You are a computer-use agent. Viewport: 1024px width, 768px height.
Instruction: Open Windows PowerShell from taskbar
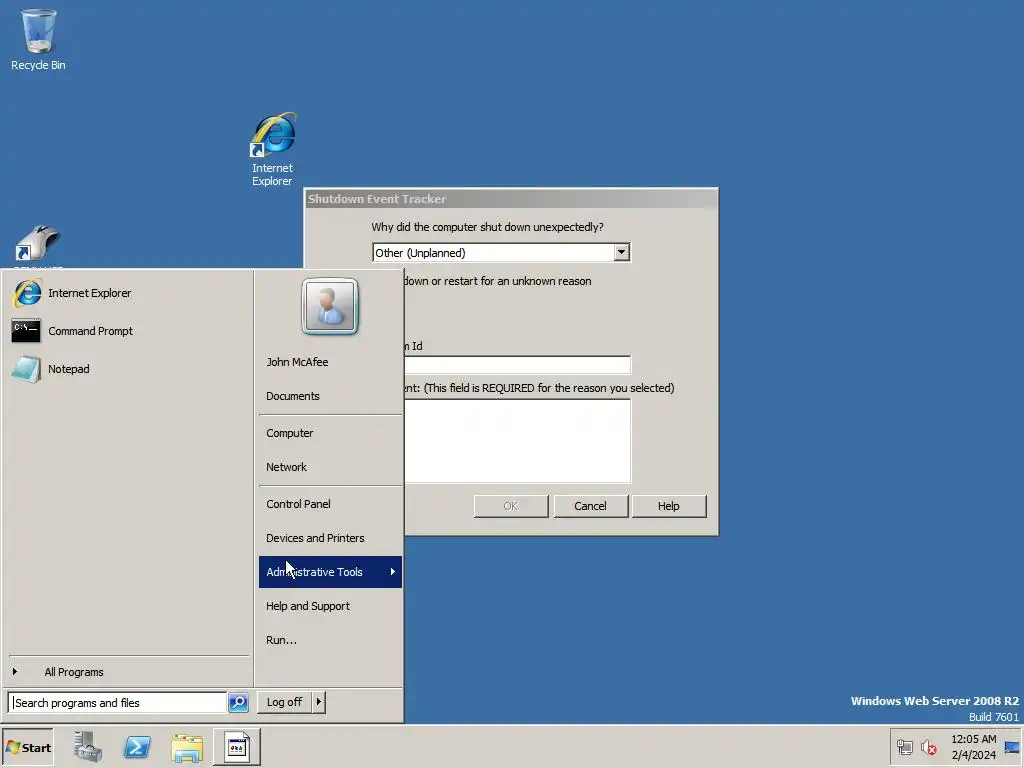tap(137, 746)
